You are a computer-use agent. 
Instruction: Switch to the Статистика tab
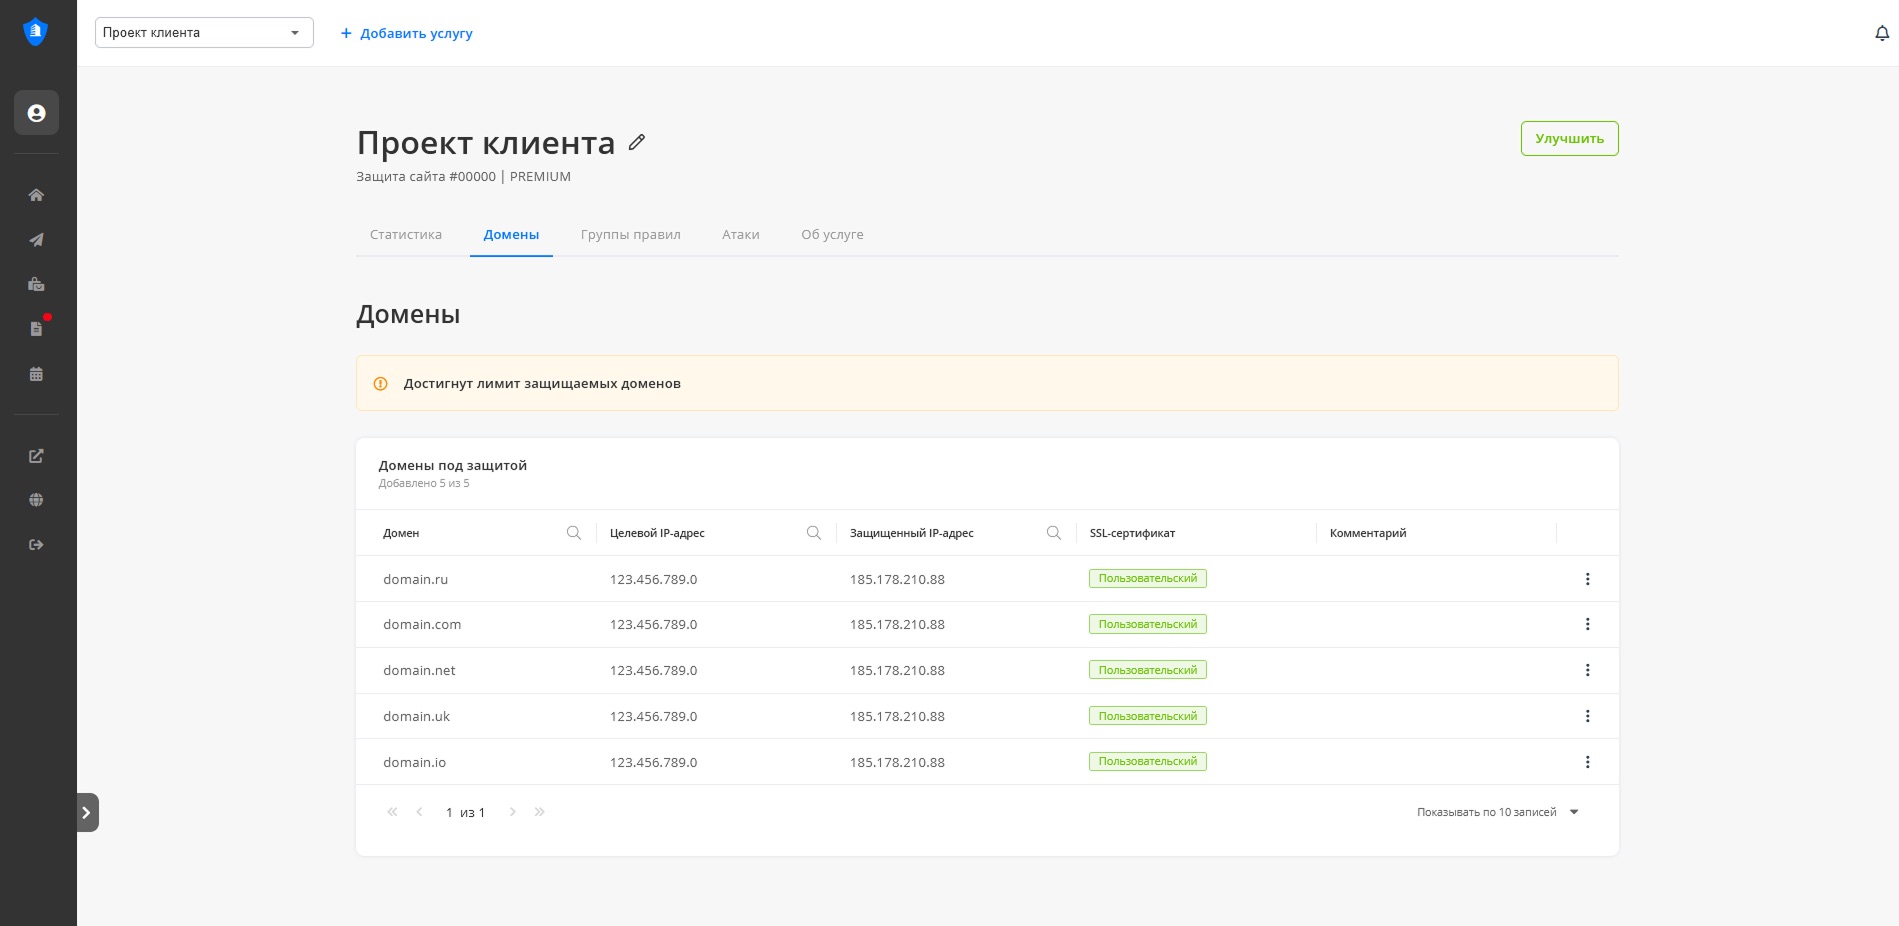pos(406,235)
